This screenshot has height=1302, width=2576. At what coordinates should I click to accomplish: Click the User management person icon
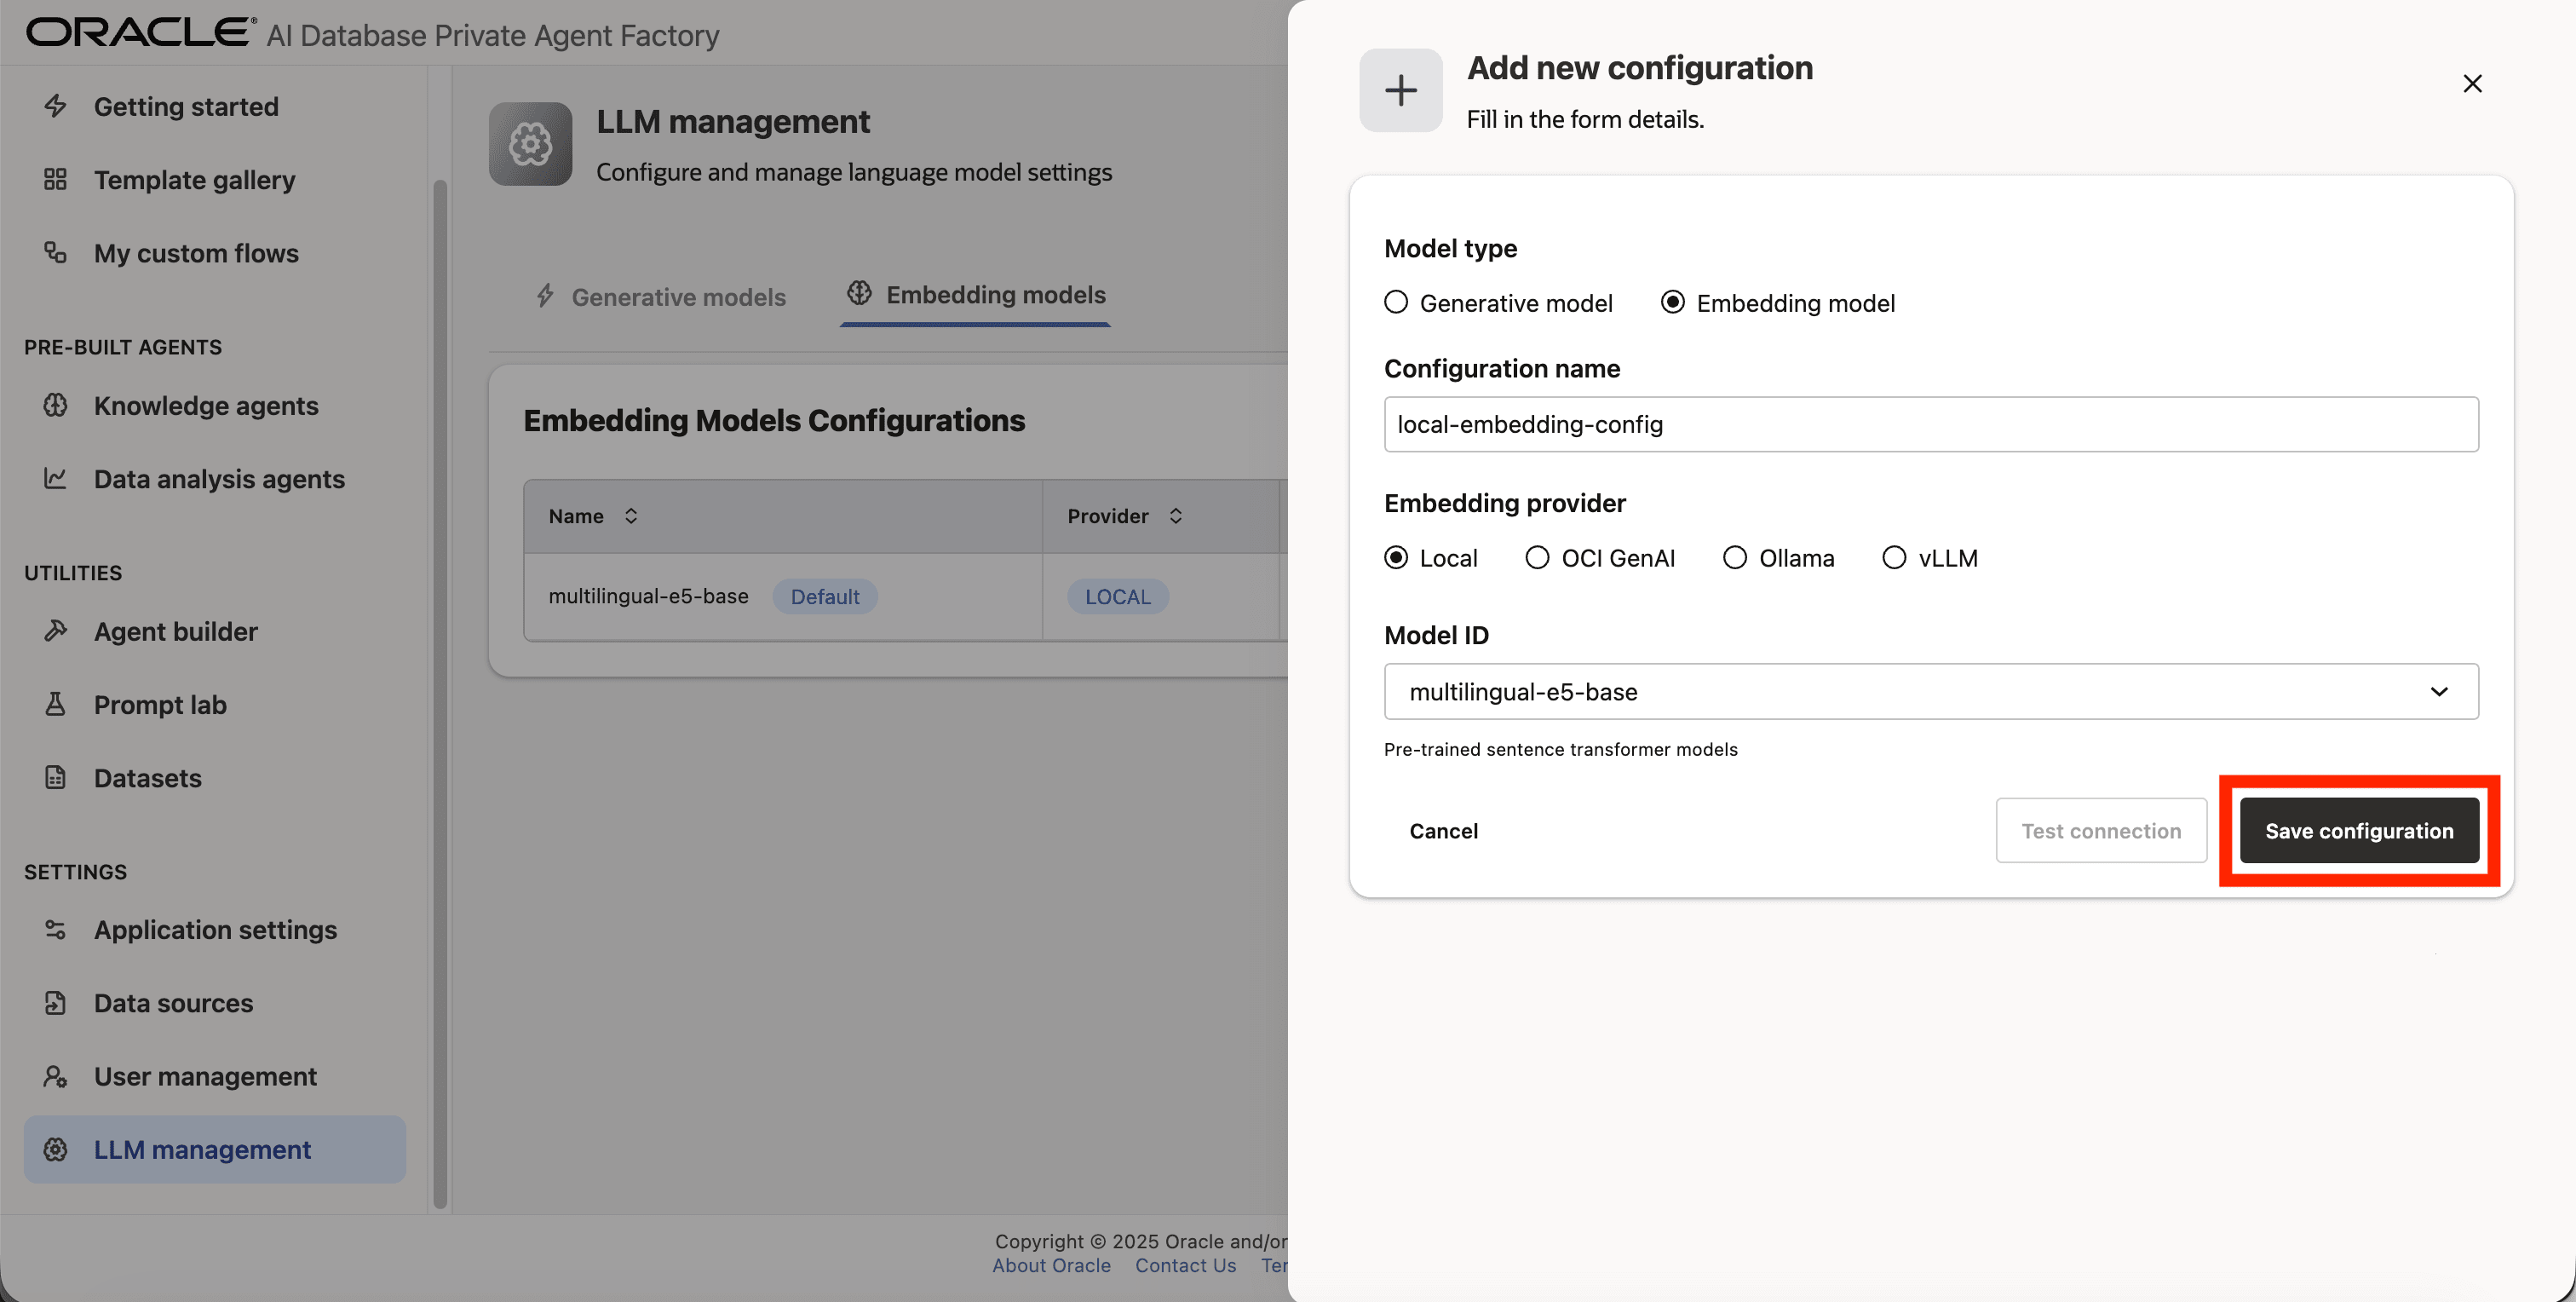coord(56,1076)
